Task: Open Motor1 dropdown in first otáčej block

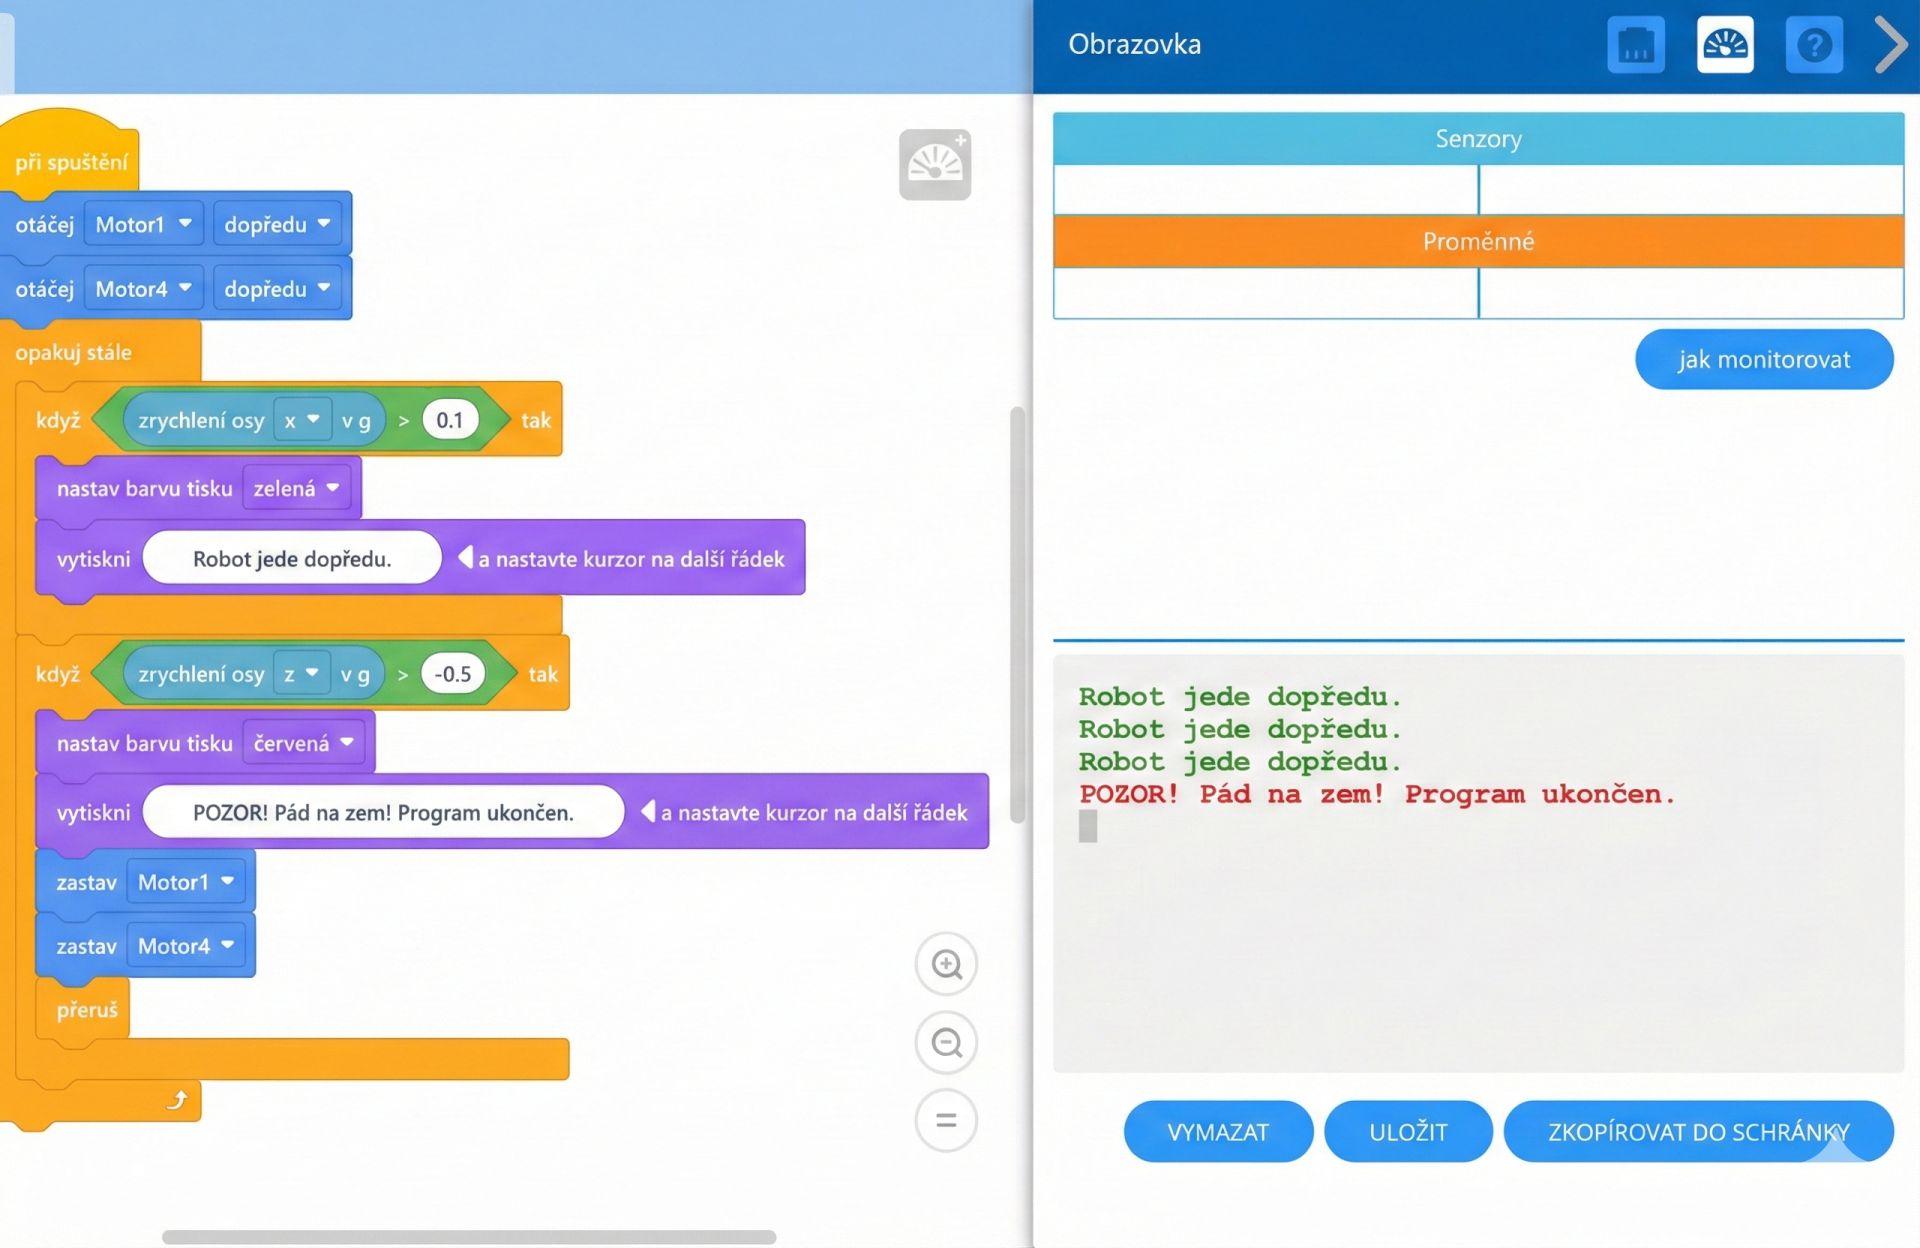Action: (x=143, y=224)
